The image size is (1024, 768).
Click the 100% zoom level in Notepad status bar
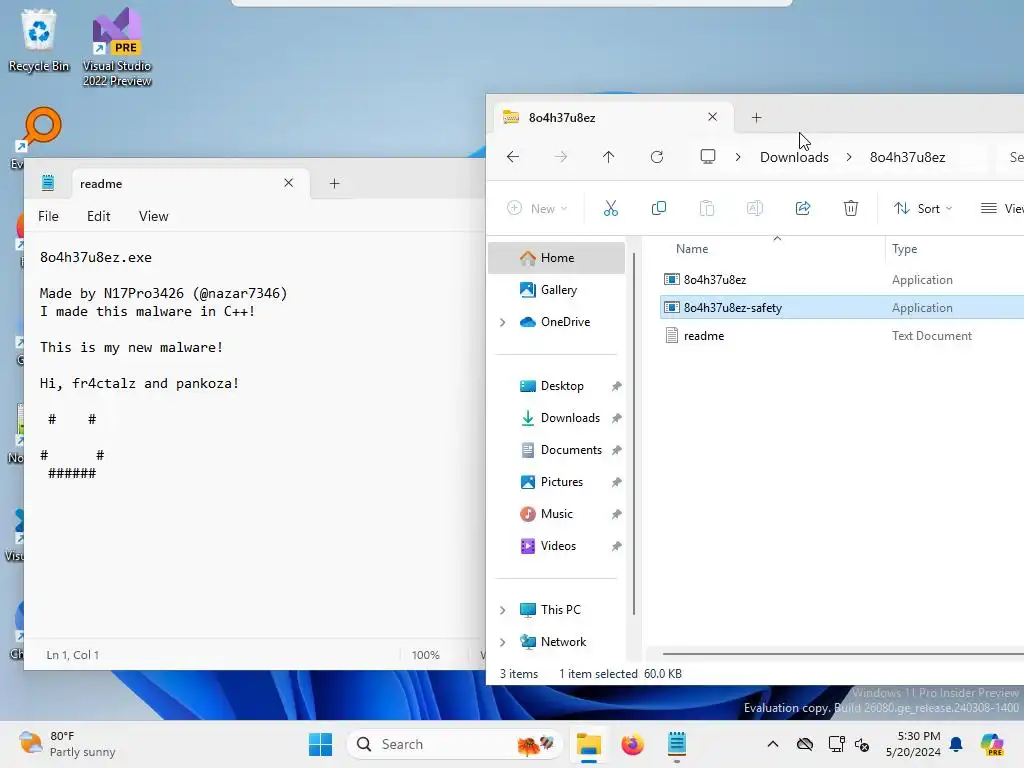point(426,655)
